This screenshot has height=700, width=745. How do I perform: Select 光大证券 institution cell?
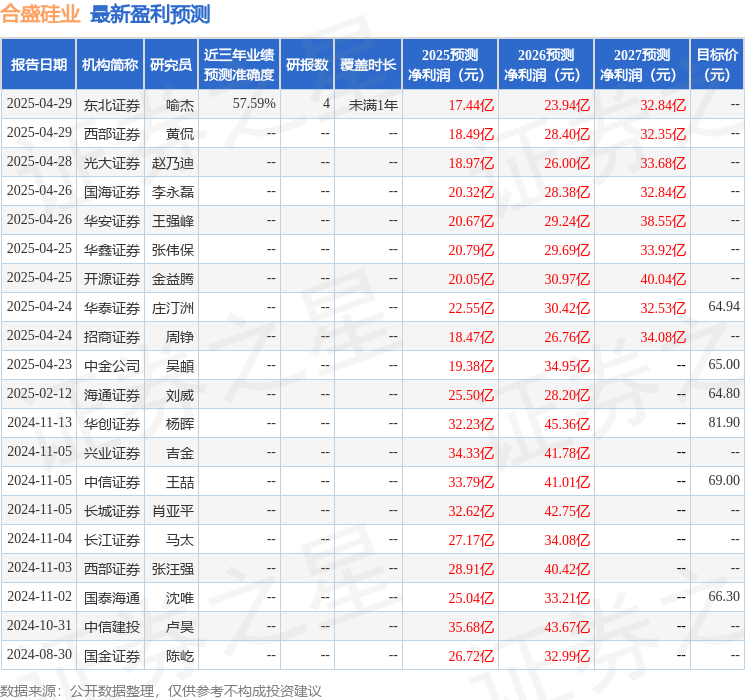[112, 163]
